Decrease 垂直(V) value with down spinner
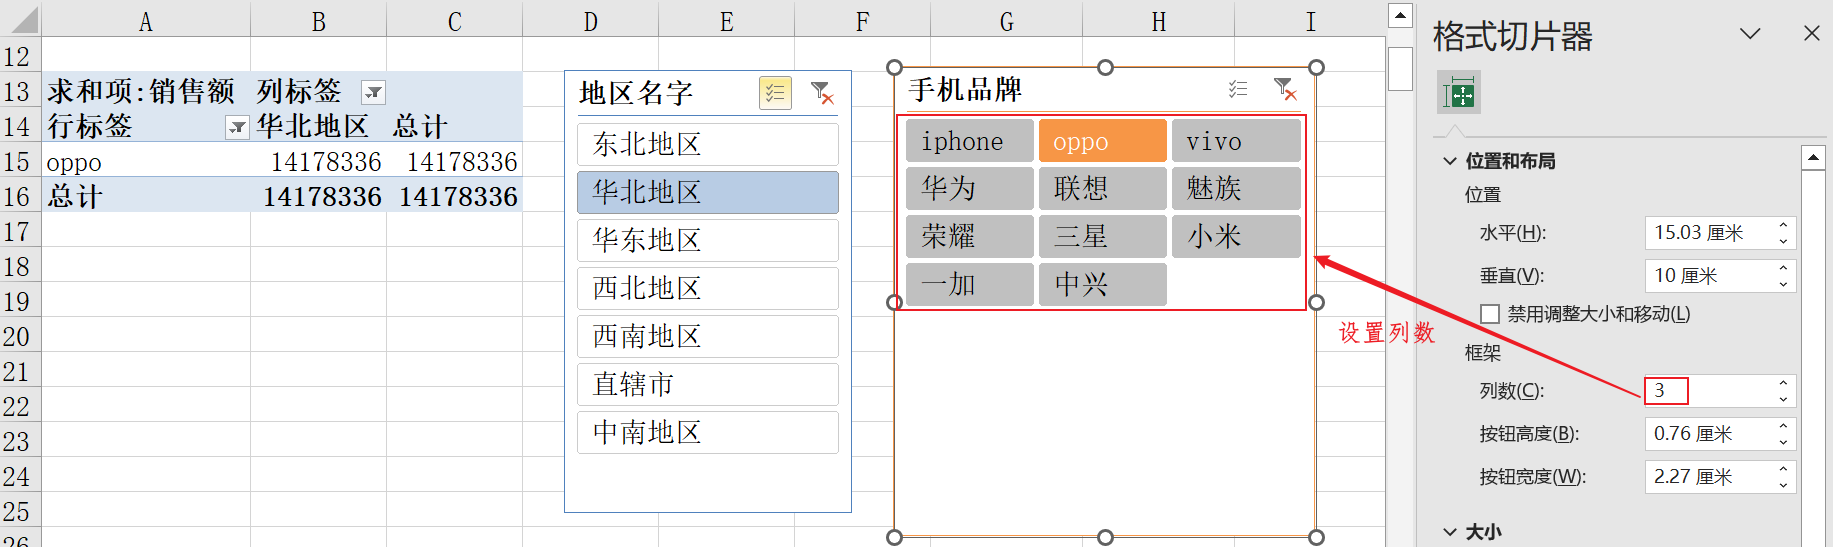The height and width of the screenshot is (547, 1833). 1783,284
